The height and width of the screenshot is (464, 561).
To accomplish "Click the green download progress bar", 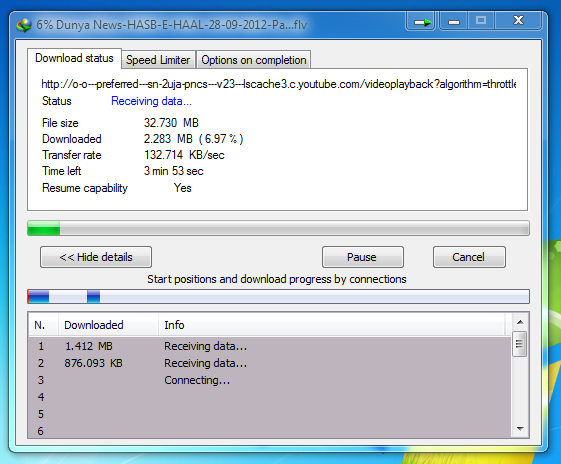I will pos(278,228).
